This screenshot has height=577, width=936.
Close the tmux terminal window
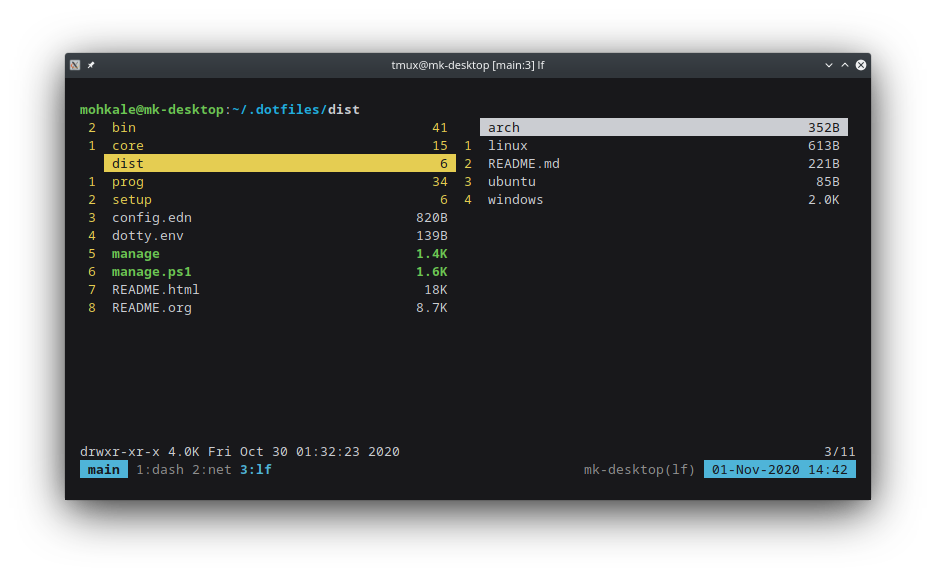(861, 65)
